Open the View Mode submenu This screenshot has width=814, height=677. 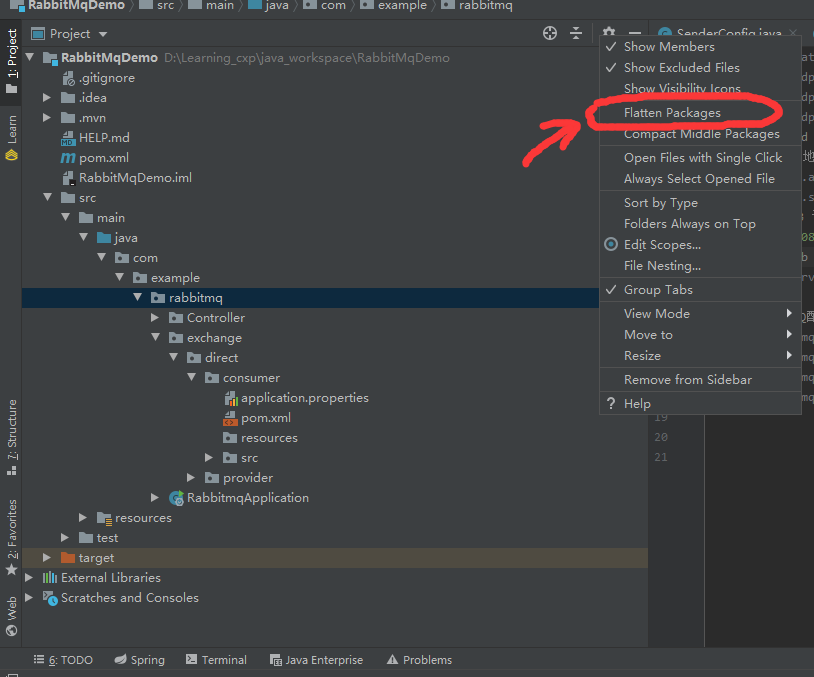coord(700,314)
